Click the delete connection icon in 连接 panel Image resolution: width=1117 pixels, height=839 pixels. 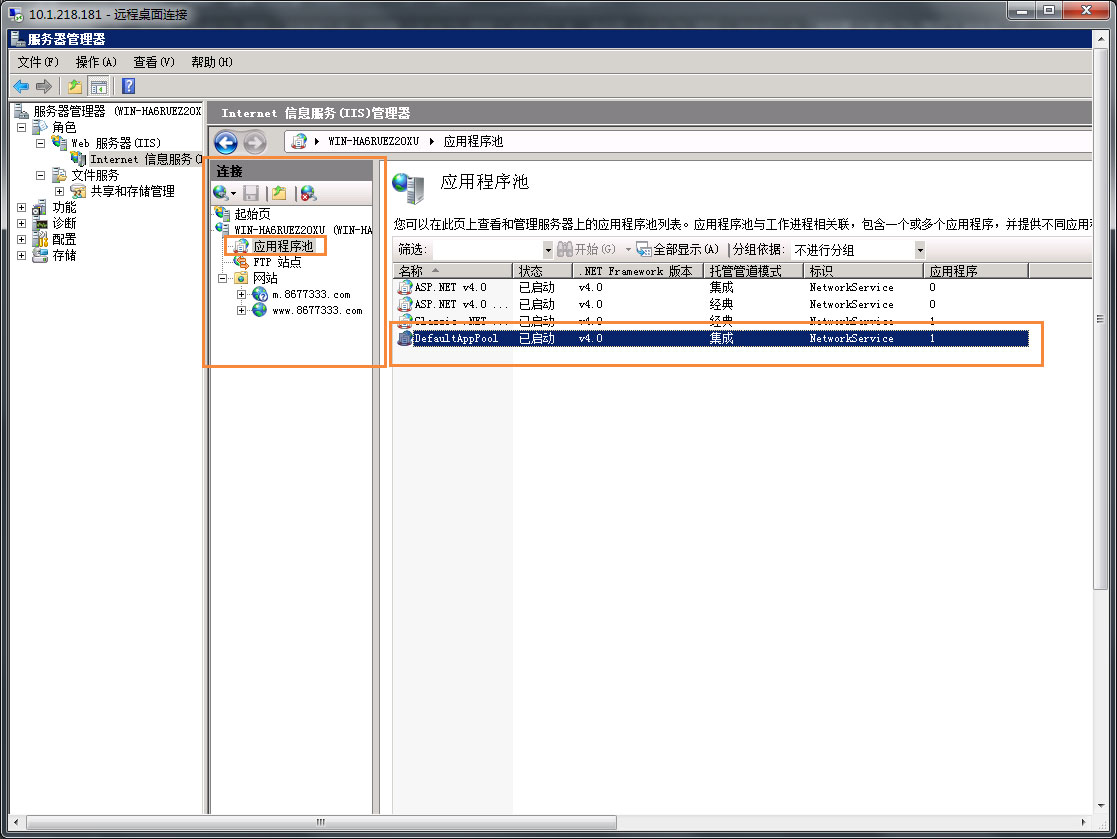(308, 193)
